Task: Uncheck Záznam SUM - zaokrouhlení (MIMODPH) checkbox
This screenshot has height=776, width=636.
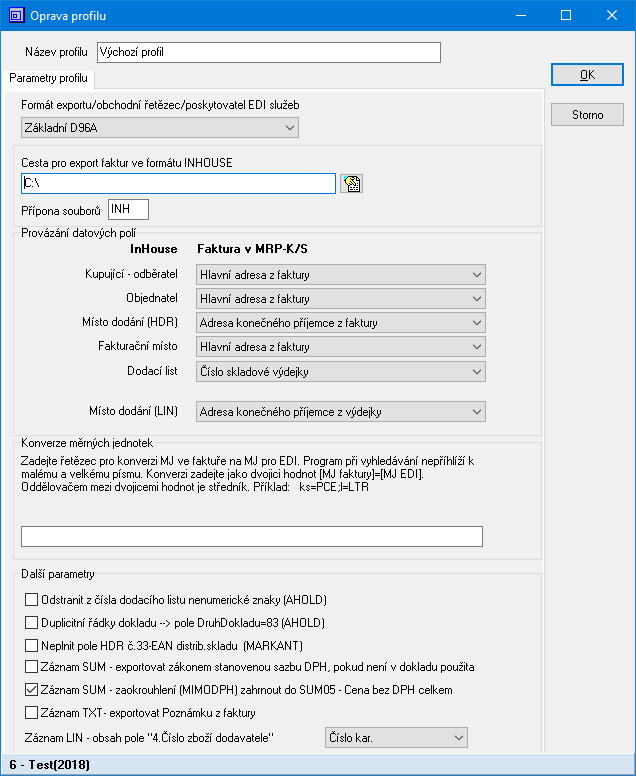Action: click(30, 690)
